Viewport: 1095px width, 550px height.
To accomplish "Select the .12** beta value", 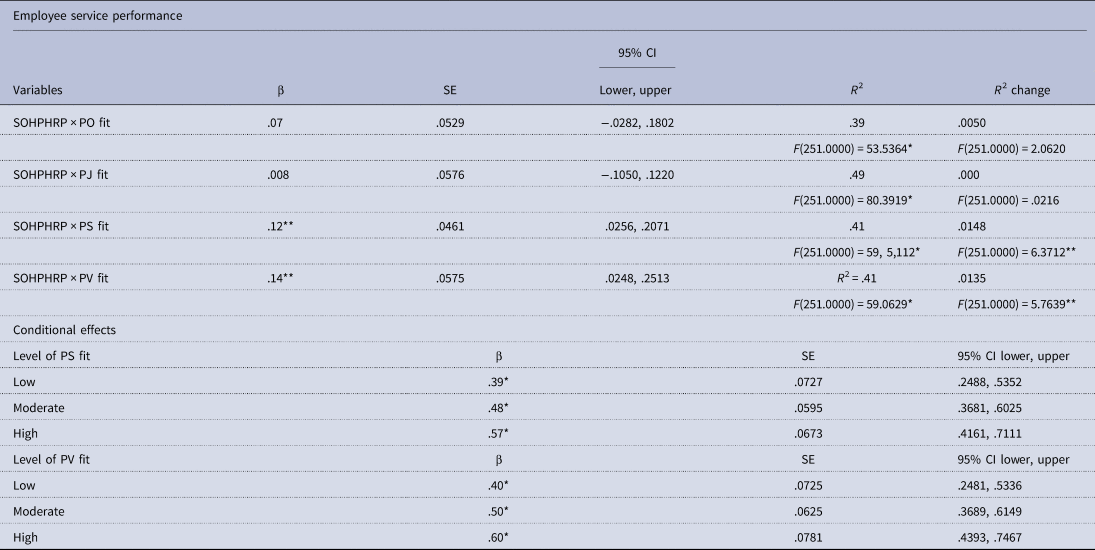I will click(280, 226).
